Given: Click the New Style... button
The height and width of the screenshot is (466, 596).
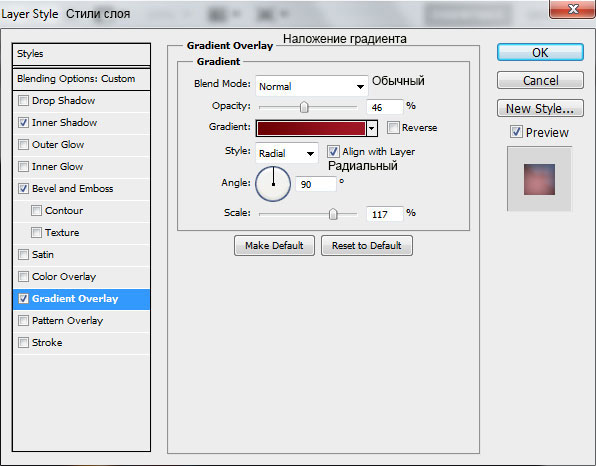Looking at the screenshot, I should click(540, 109).
